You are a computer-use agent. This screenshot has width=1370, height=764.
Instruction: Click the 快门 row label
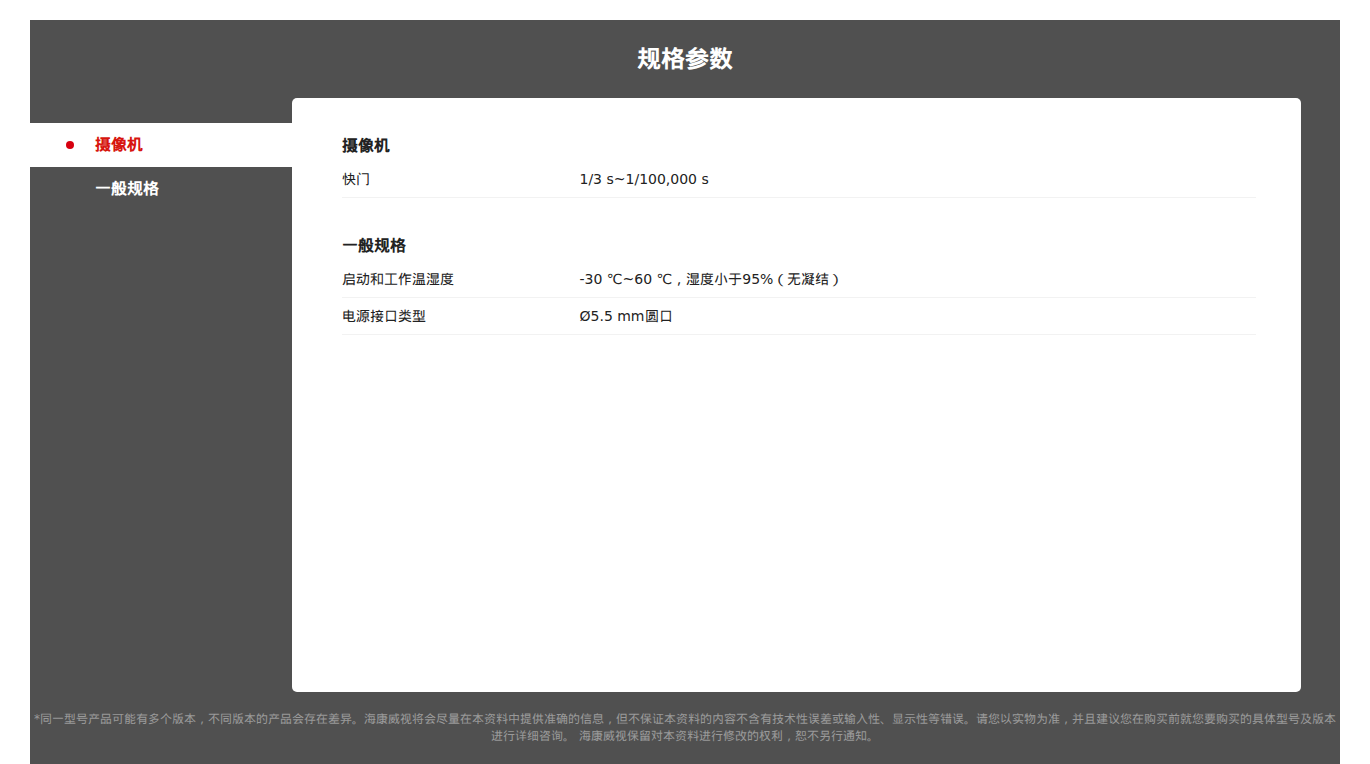click(356, 180)
